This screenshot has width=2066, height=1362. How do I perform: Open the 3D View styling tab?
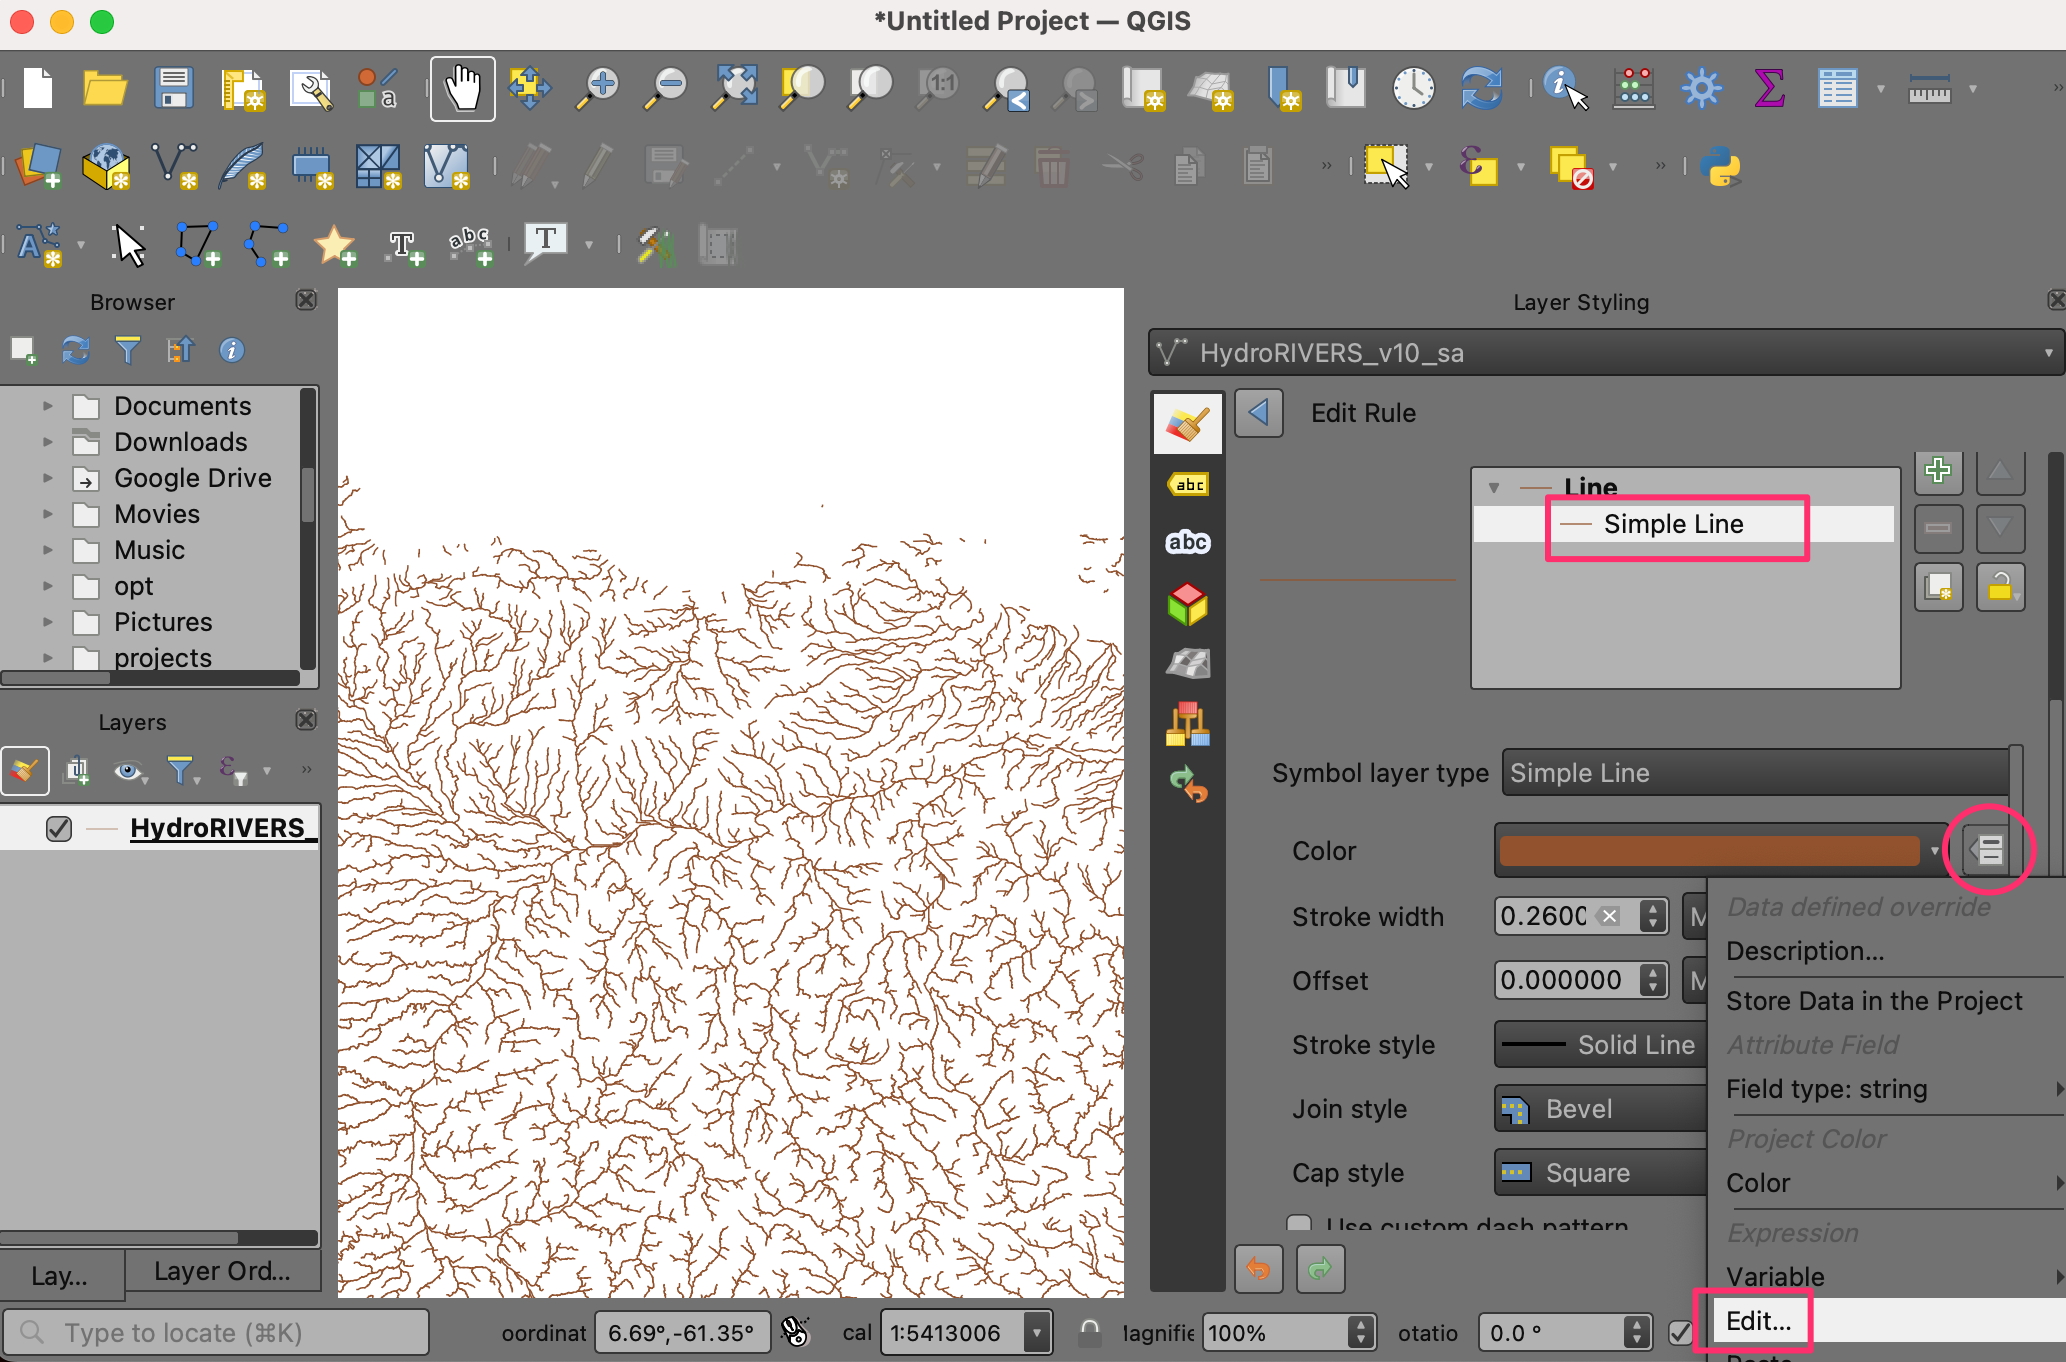[x=1188, y=604]
